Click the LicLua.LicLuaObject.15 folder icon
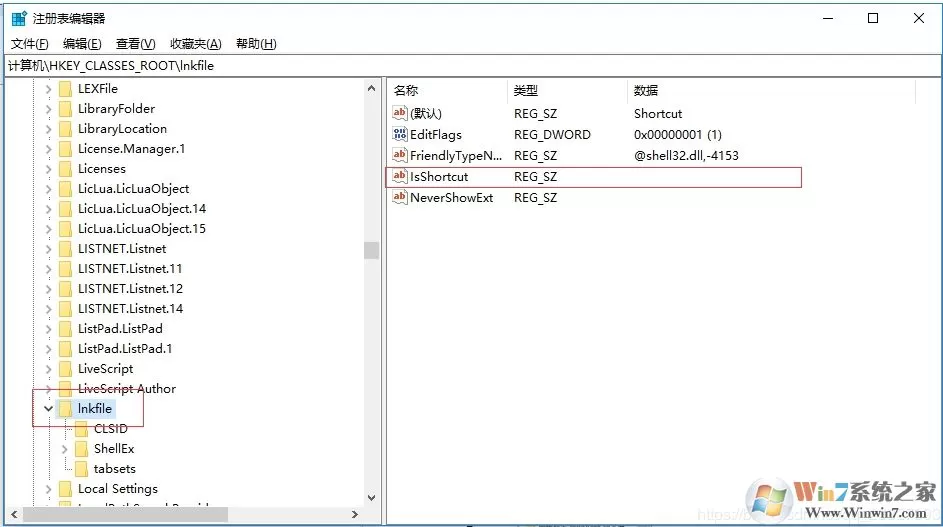943x527 pixels. click(66, 229)
